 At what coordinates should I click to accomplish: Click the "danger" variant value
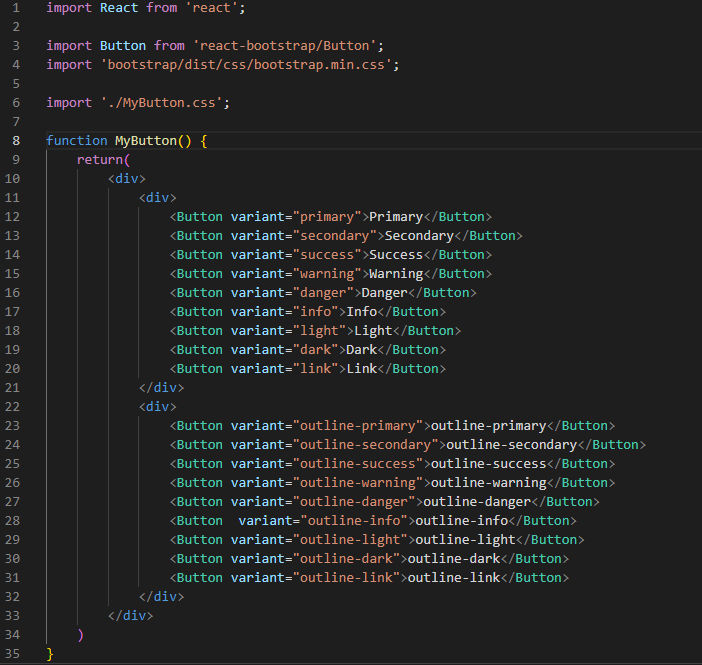point(323,292)
